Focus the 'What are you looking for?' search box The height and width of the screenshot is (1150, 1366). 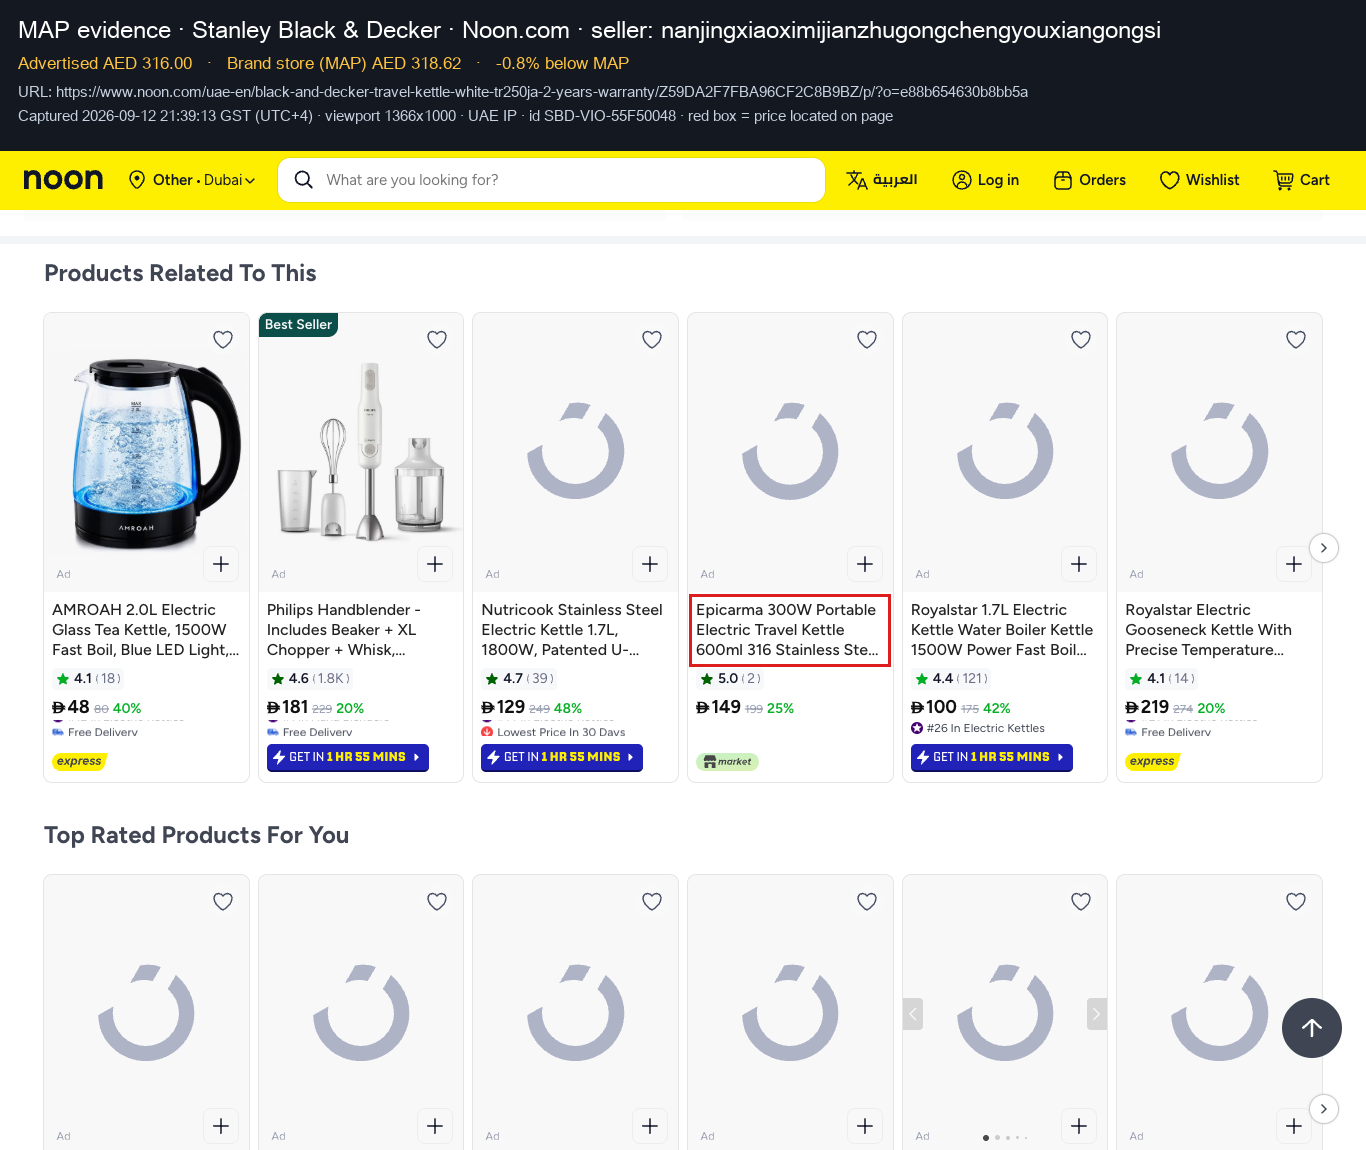coord(551,180)
